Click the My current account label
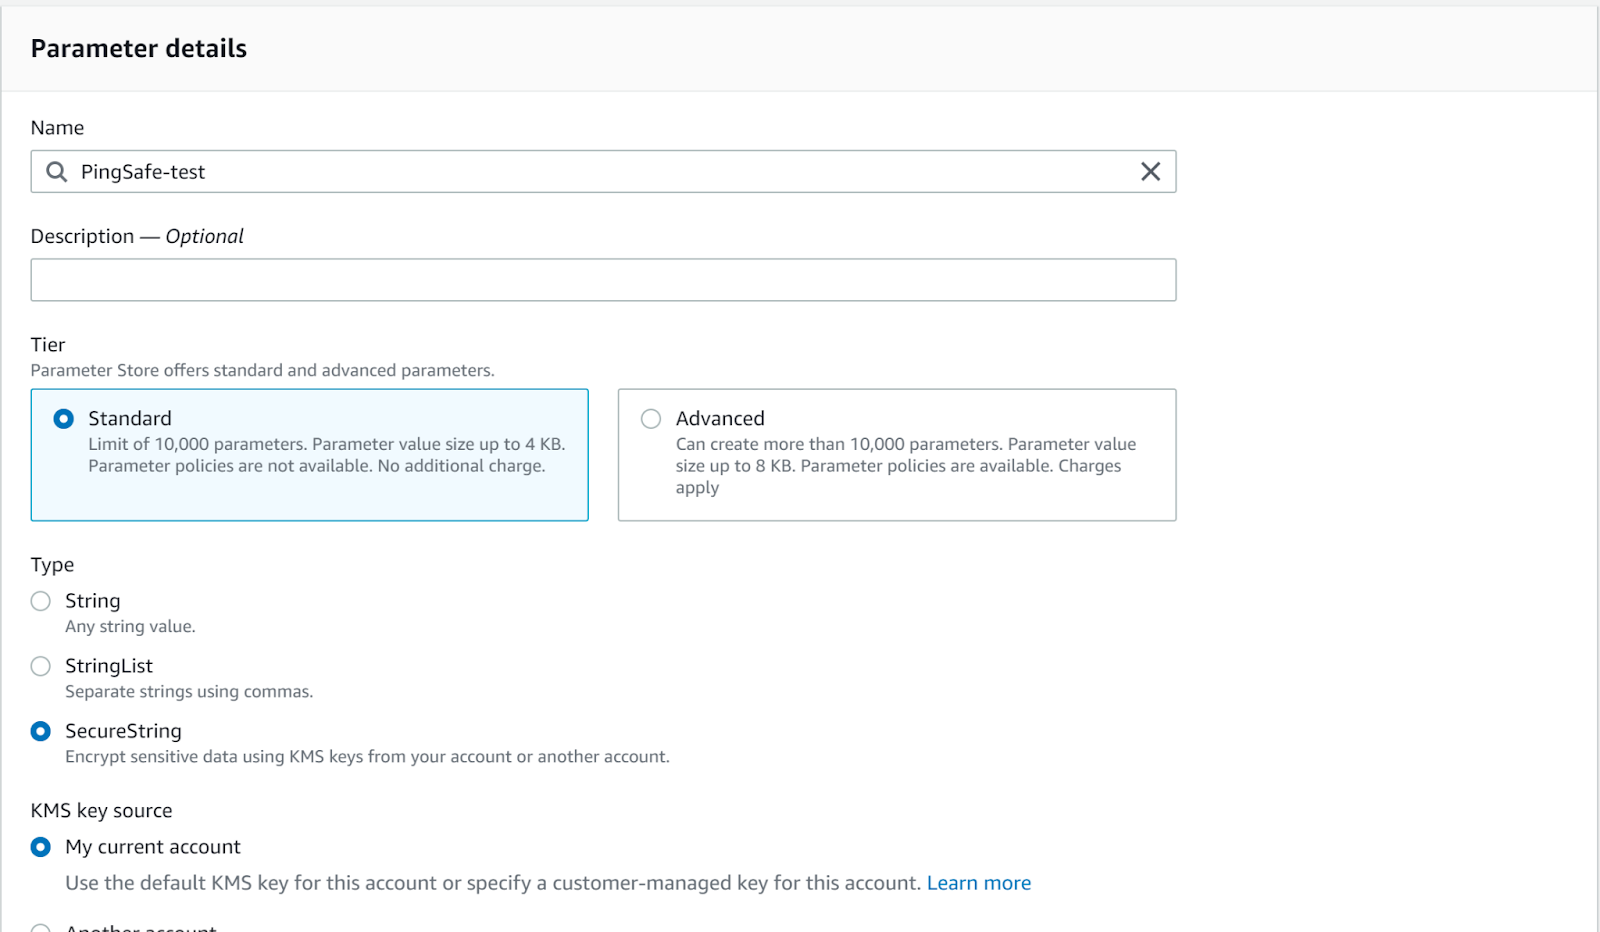Image resolution: width=1600 pixels, height=932 pixels. (x=153, y=847)
